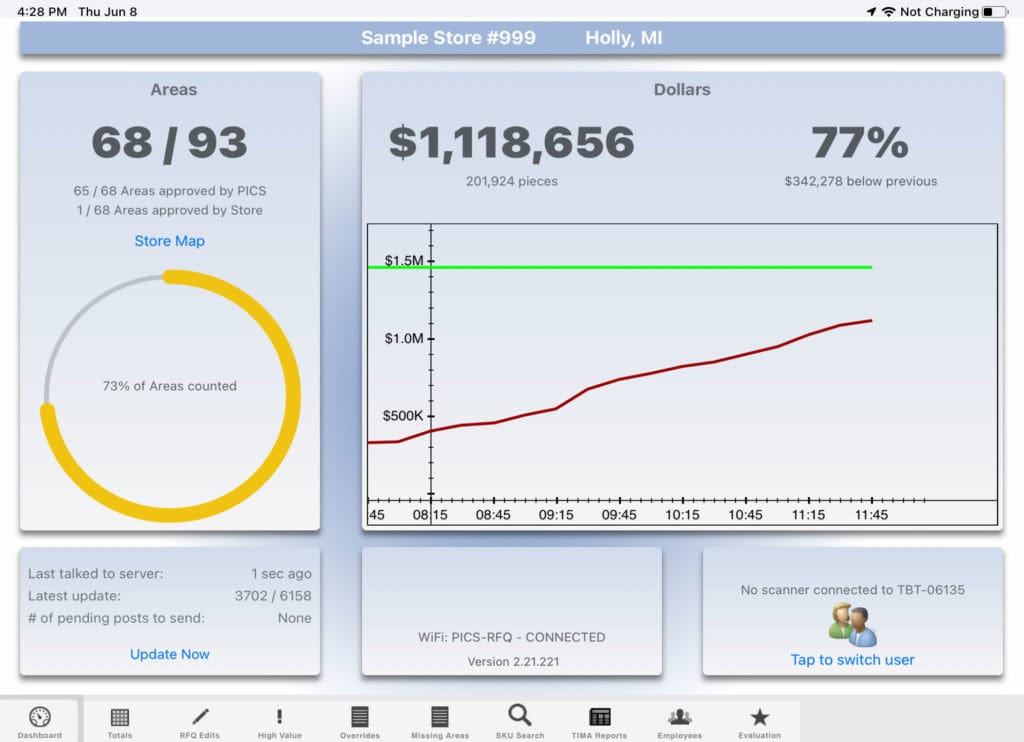View High Value items via exclamation icon
This screenshot has height=742, width=1024.
(x=279, y=718)
